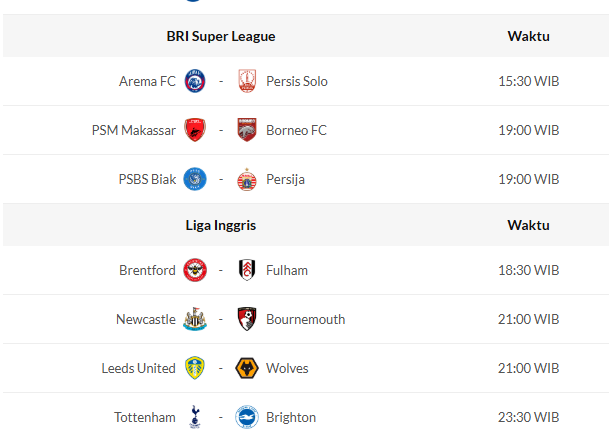The height and width of the screenshot is (439, 609).
Task: Click the Newcastle club crest
Action: (x=195, y=319)
